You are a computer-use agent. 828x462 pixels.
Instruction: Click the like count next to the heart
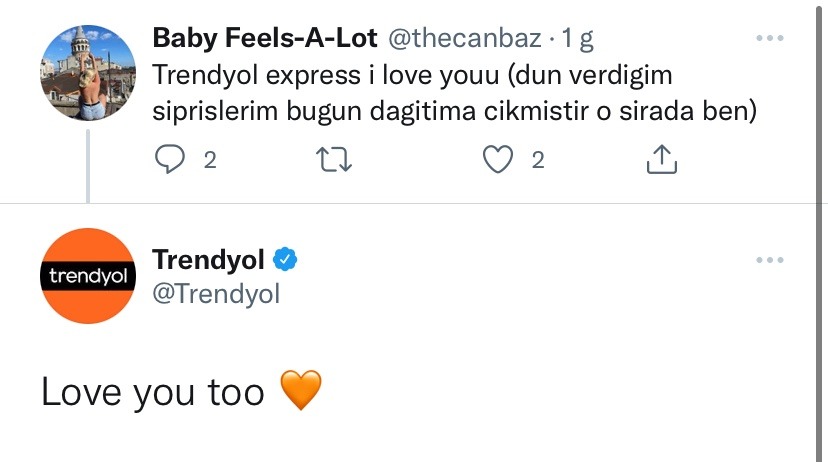(x=538, y=160)
